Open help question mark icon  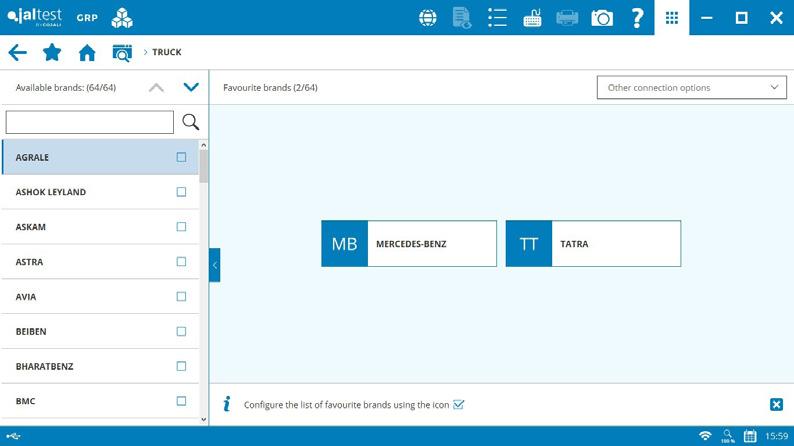click(637, 18)
